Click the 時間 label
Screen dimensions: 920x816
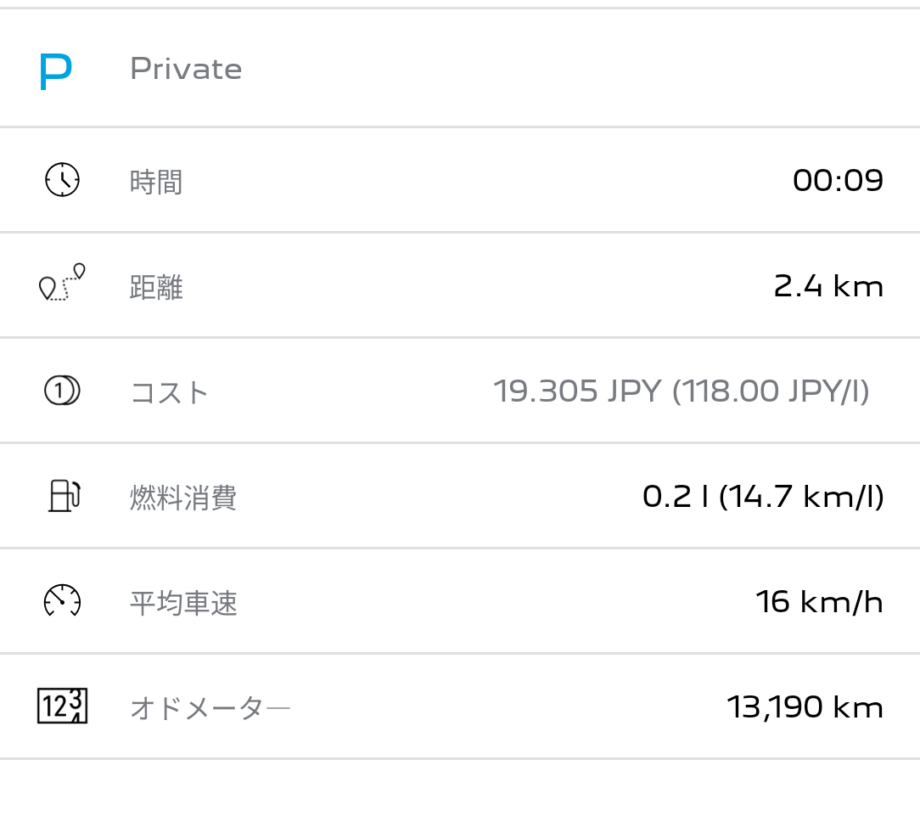click(x=156, y=183)
